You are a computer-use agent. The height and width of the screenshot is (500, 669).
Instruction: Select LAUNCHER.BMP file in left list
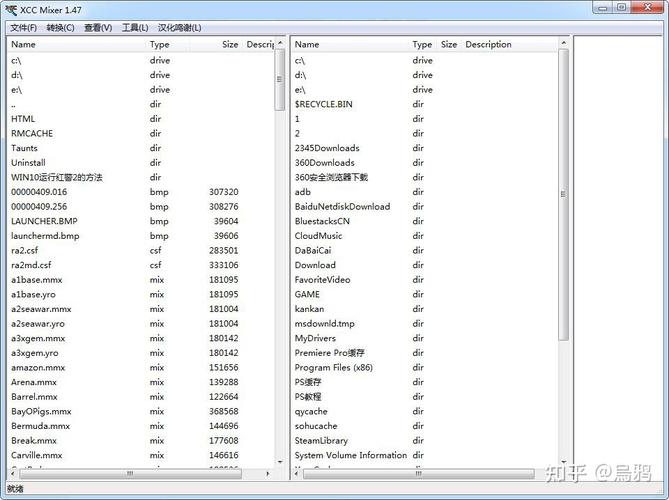tap(44, 221)
